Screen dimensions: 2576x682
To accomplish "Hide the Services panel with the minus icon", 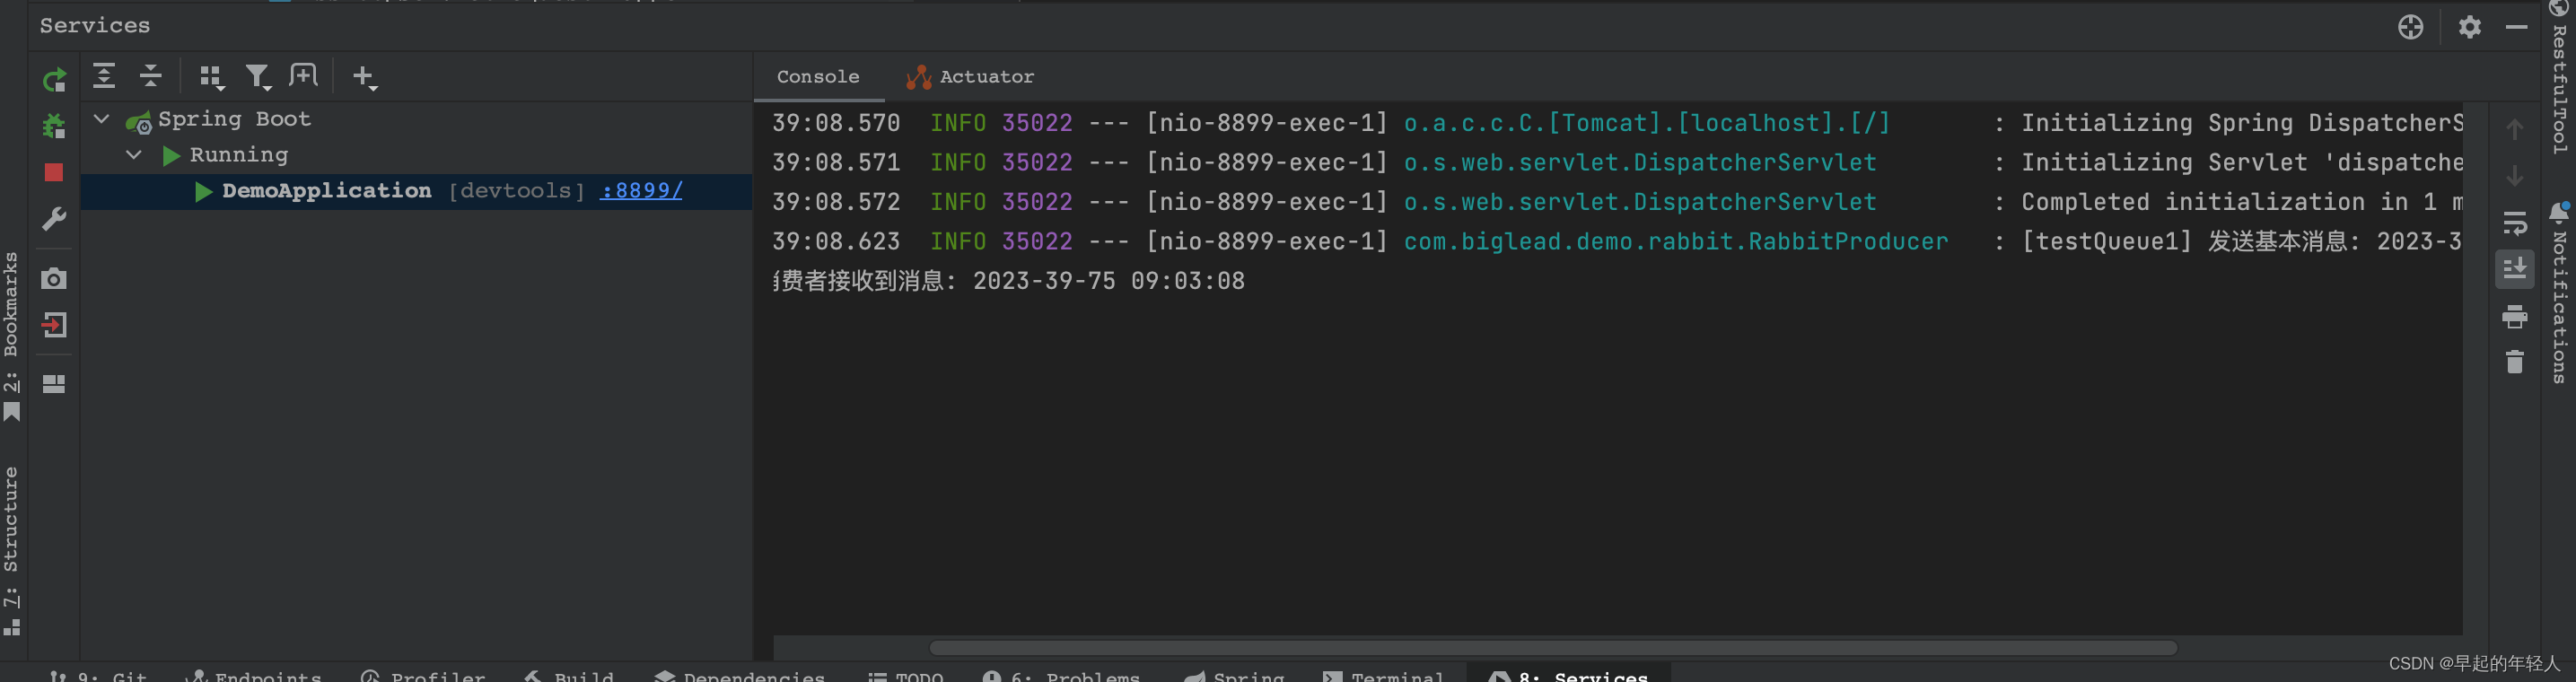I will [x=2517, y=27].
